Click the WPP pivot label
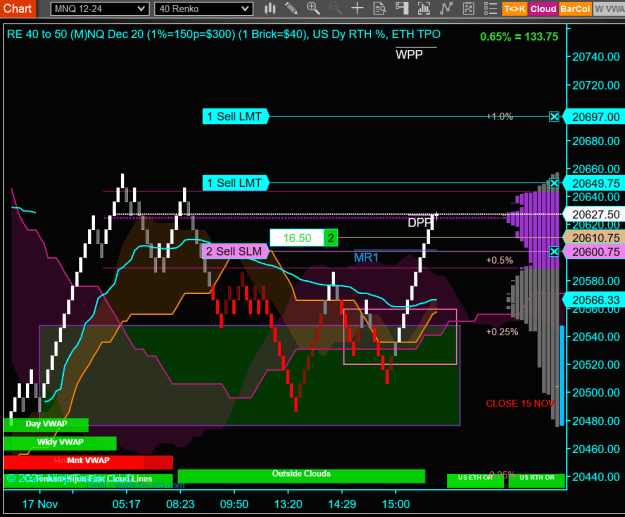Image resolution: width=625 pixels, height=517 pixels. click(409, 55)
